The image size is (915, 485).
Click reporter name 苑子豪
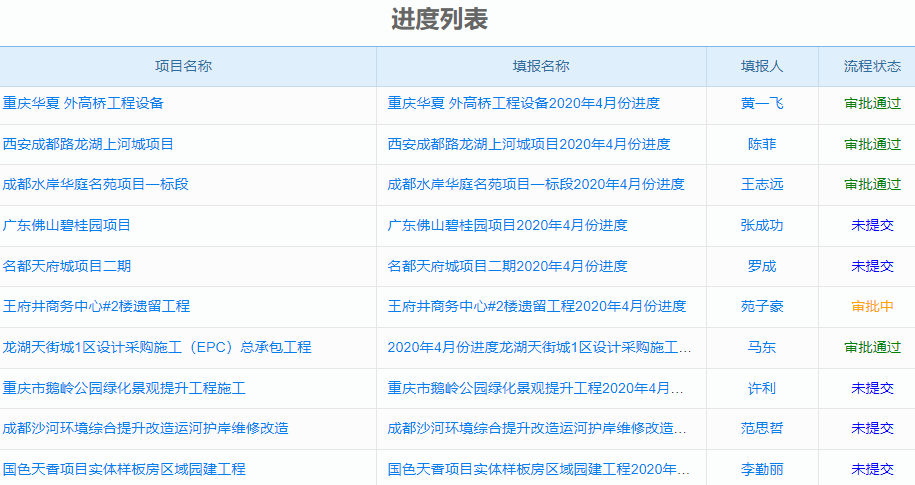(762, 306)
